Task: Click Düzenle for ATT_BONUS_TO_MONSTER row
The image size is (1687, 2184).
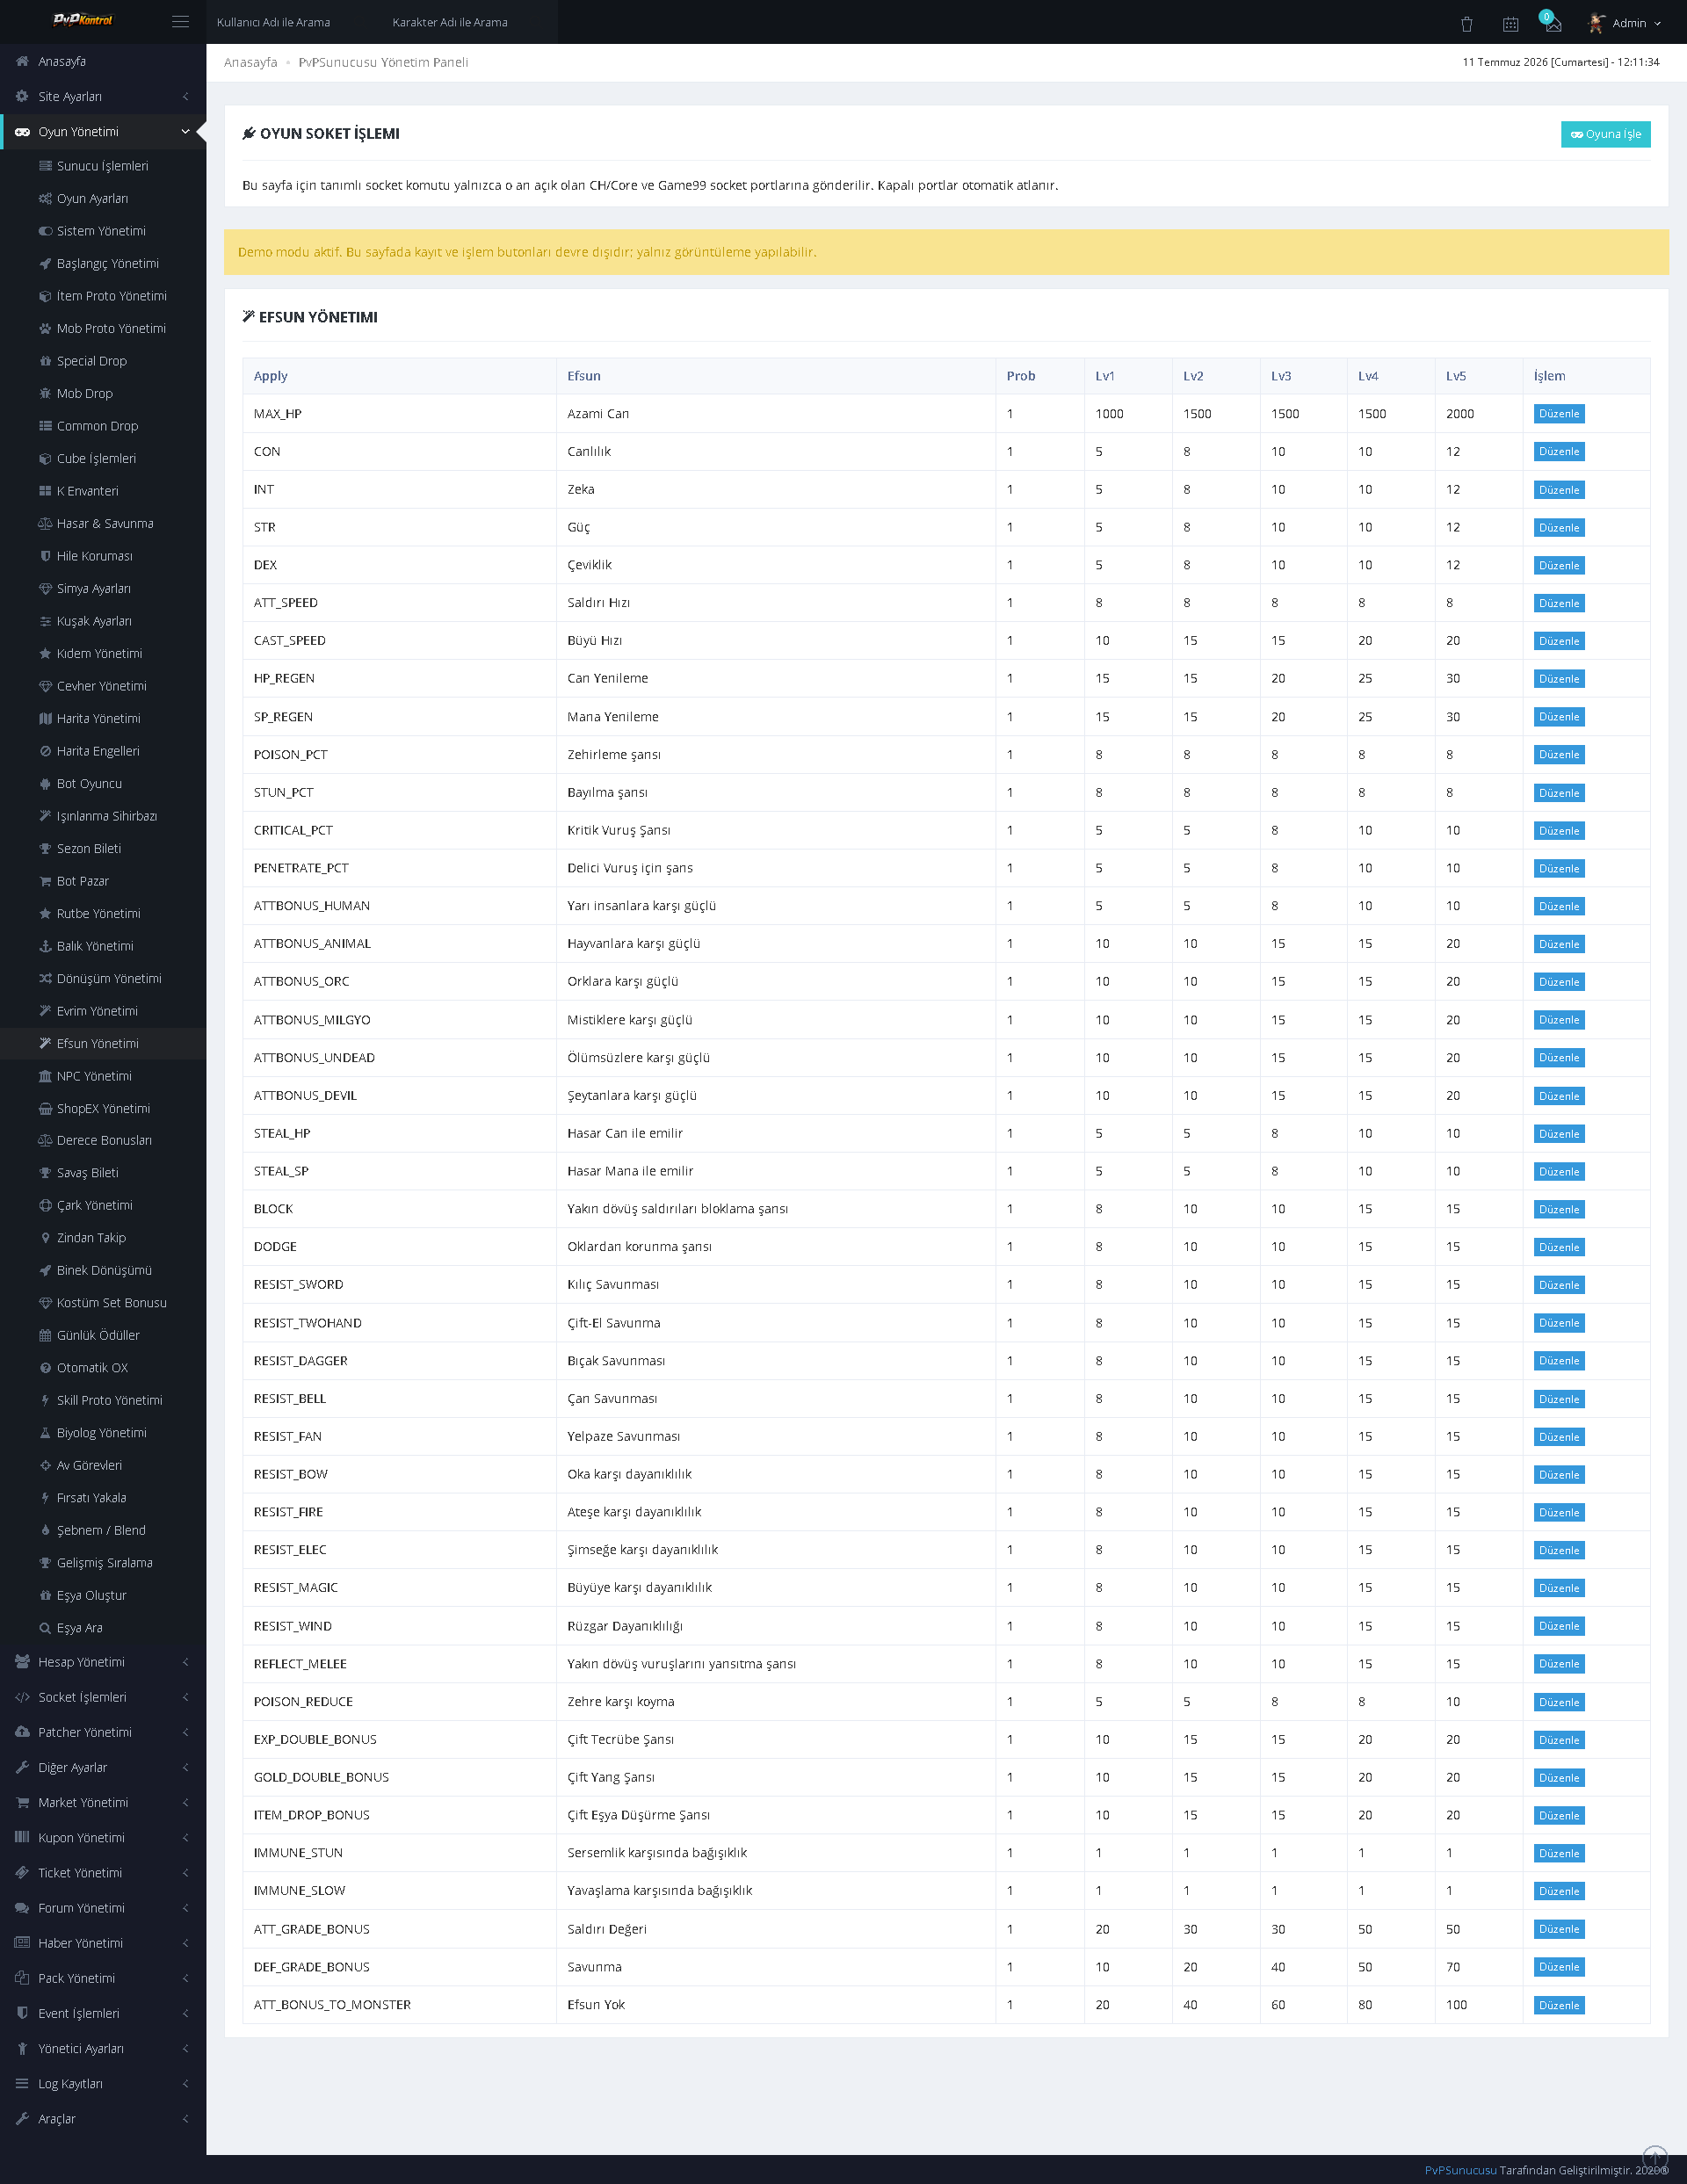Action: click(x=1558, y=2005)
